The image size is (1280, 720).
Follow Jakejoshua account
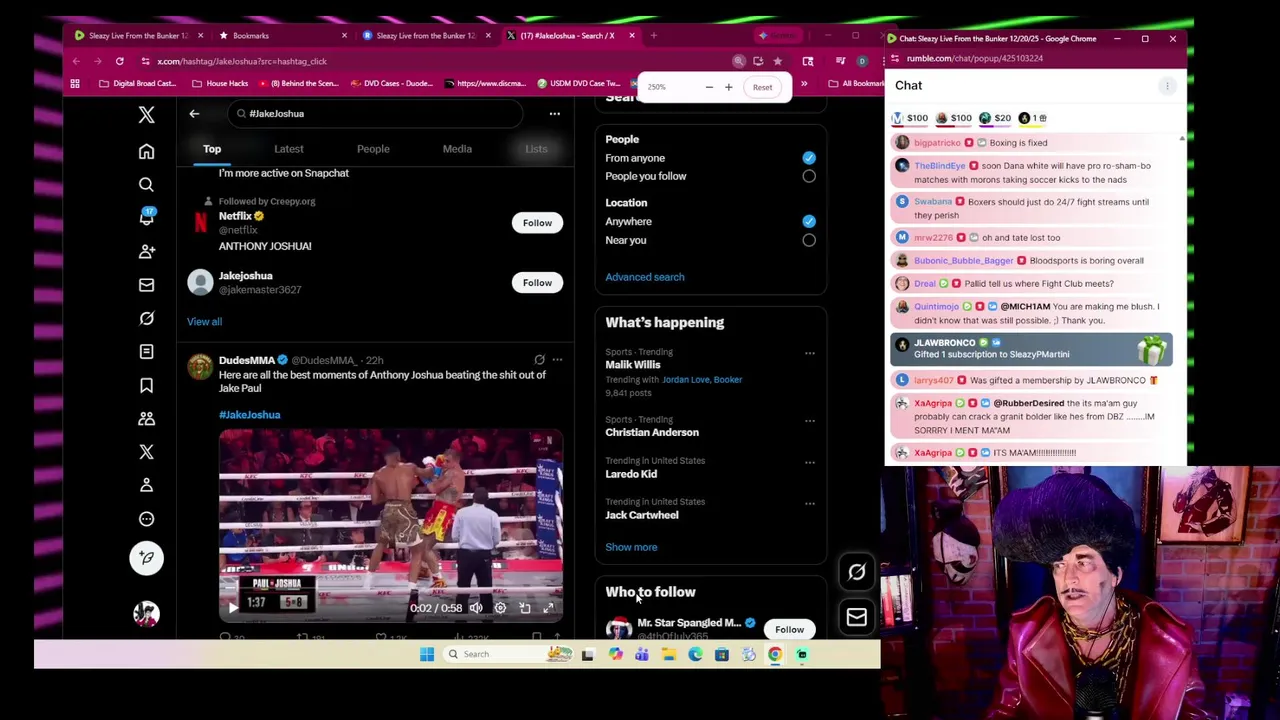coord(537,283)
